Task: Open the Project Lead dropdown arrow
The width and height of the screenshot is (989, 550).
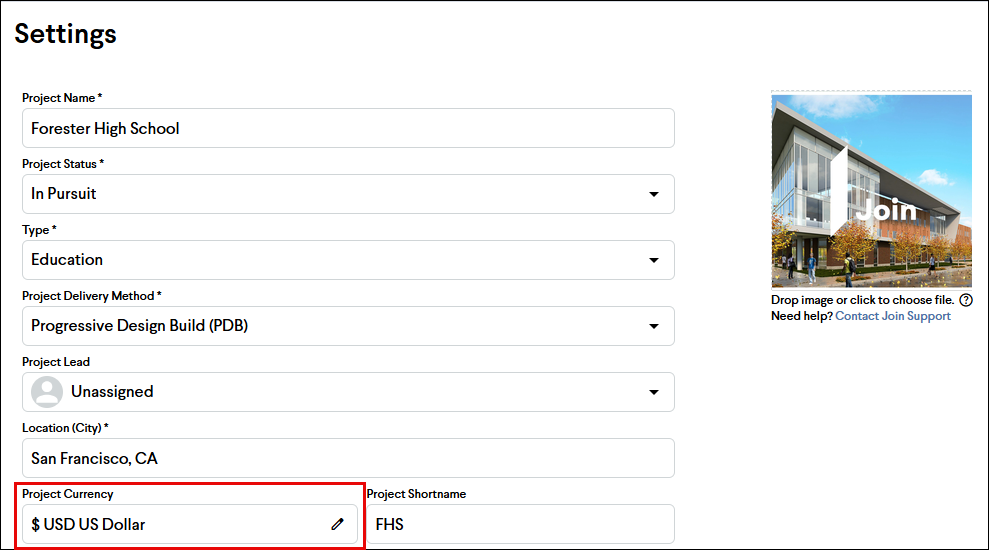Action: 654,392
